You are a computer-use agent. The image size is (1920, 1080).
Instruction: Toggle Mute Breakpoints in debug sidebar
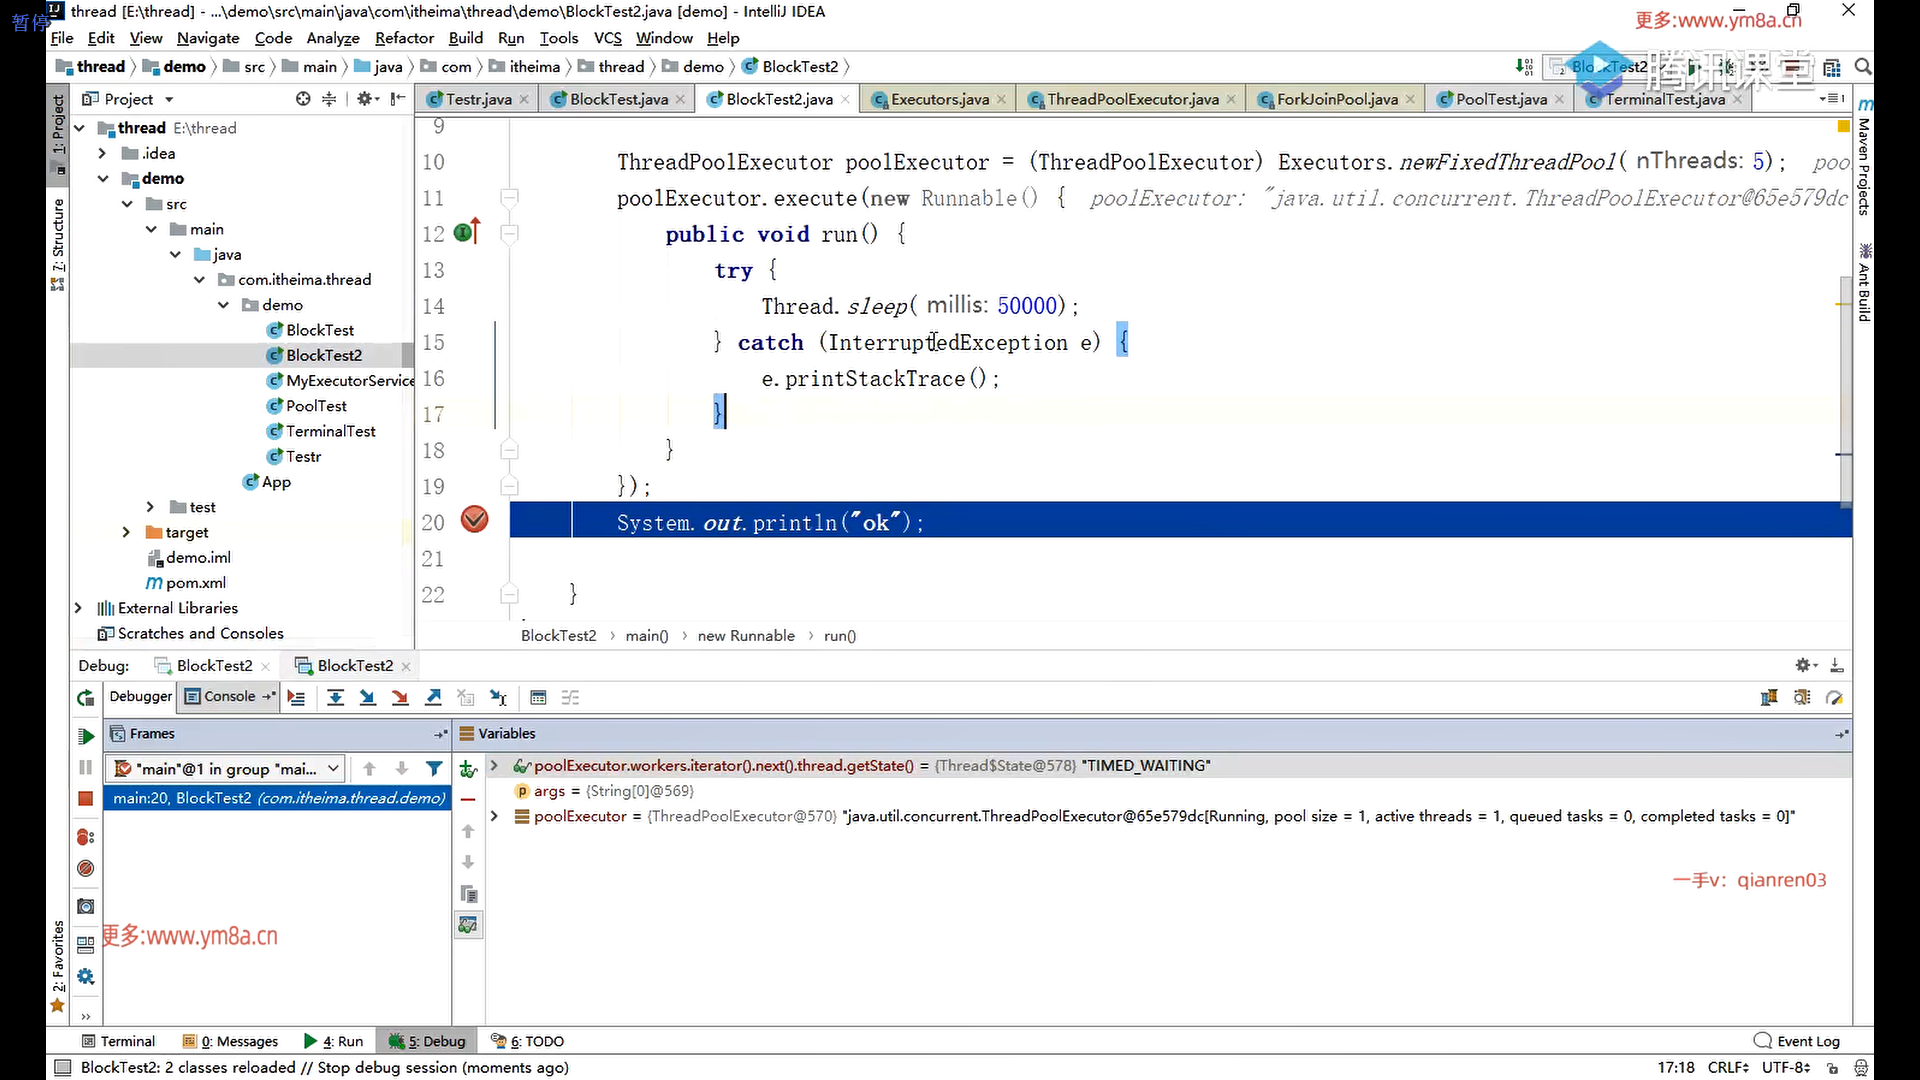[x=86, y=868]
